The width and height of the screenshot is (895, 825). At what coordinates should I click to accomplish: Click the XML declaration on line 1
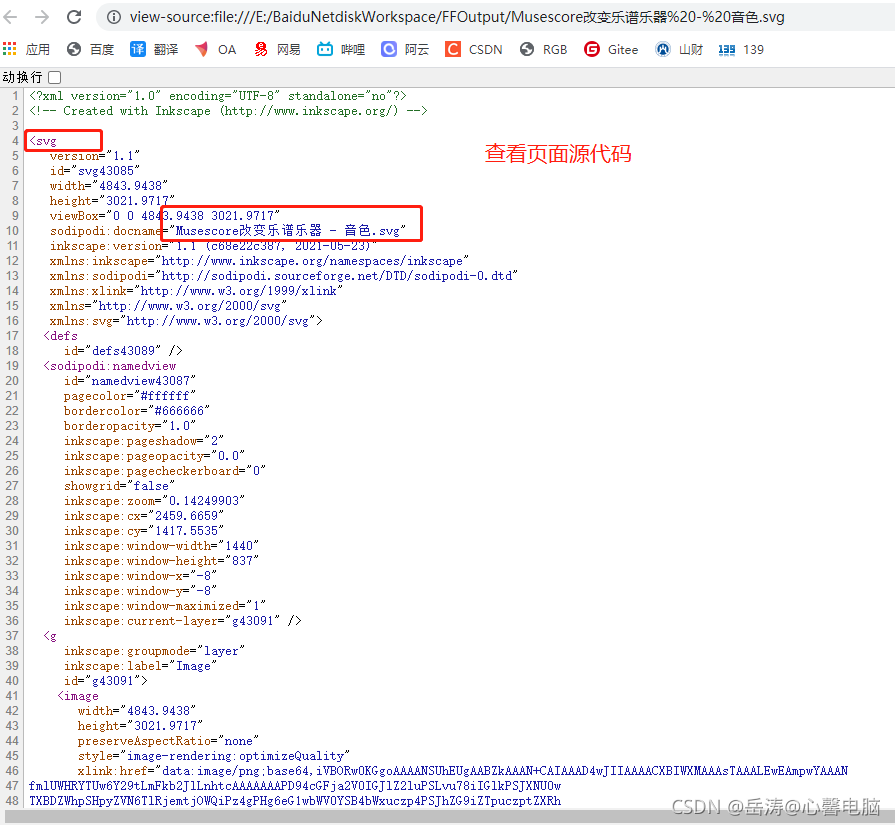click(x=218, y=96)
